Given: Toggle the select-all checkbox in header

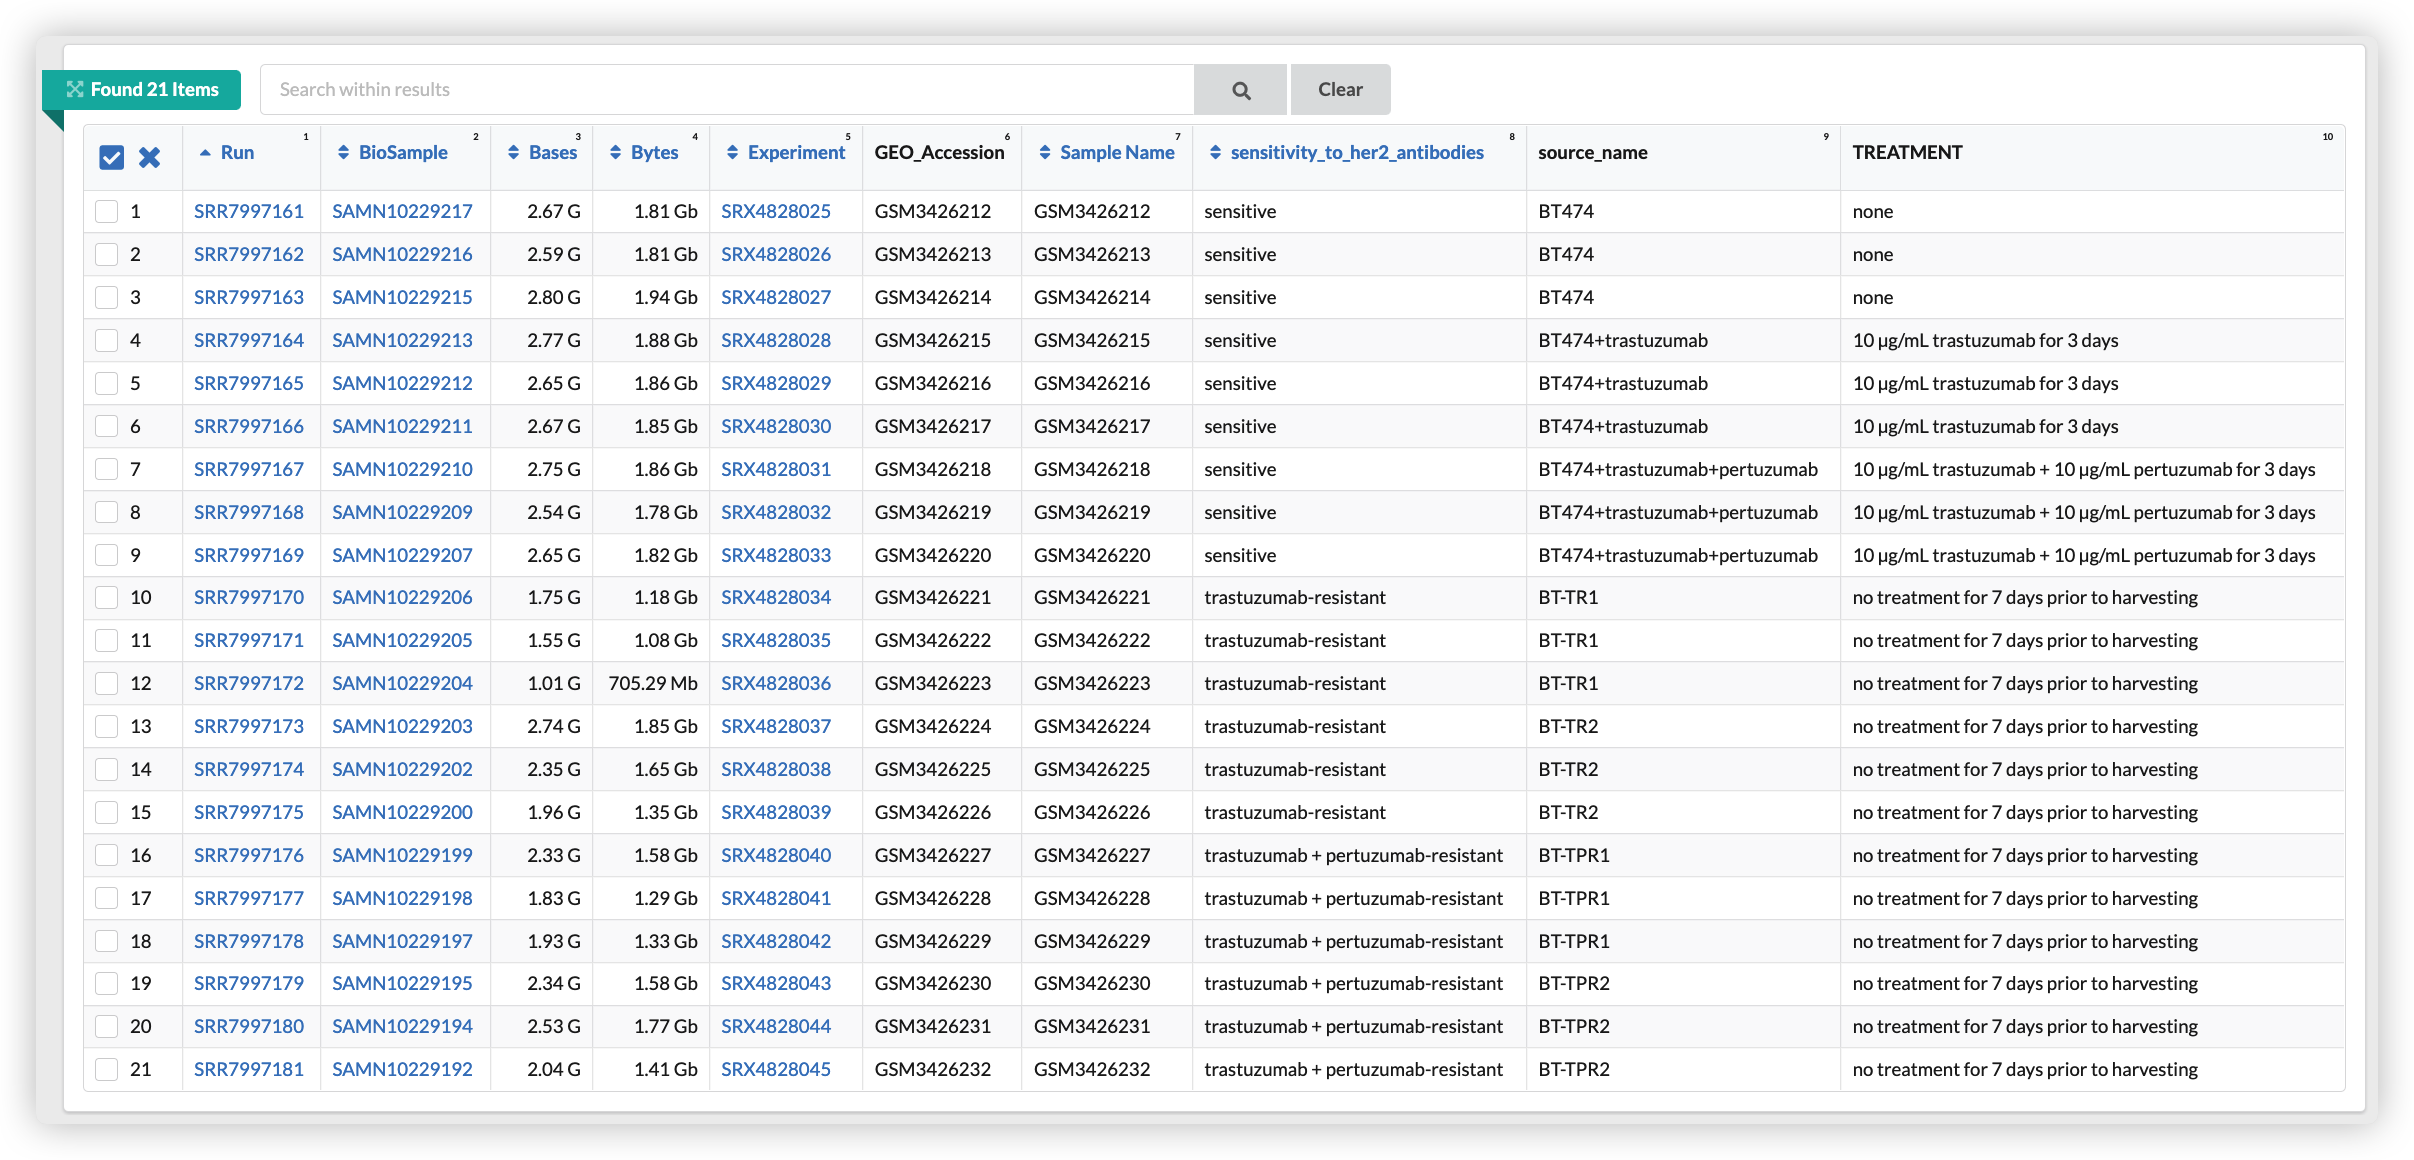Looking at the screenshot, I should (x=110, y=157).
